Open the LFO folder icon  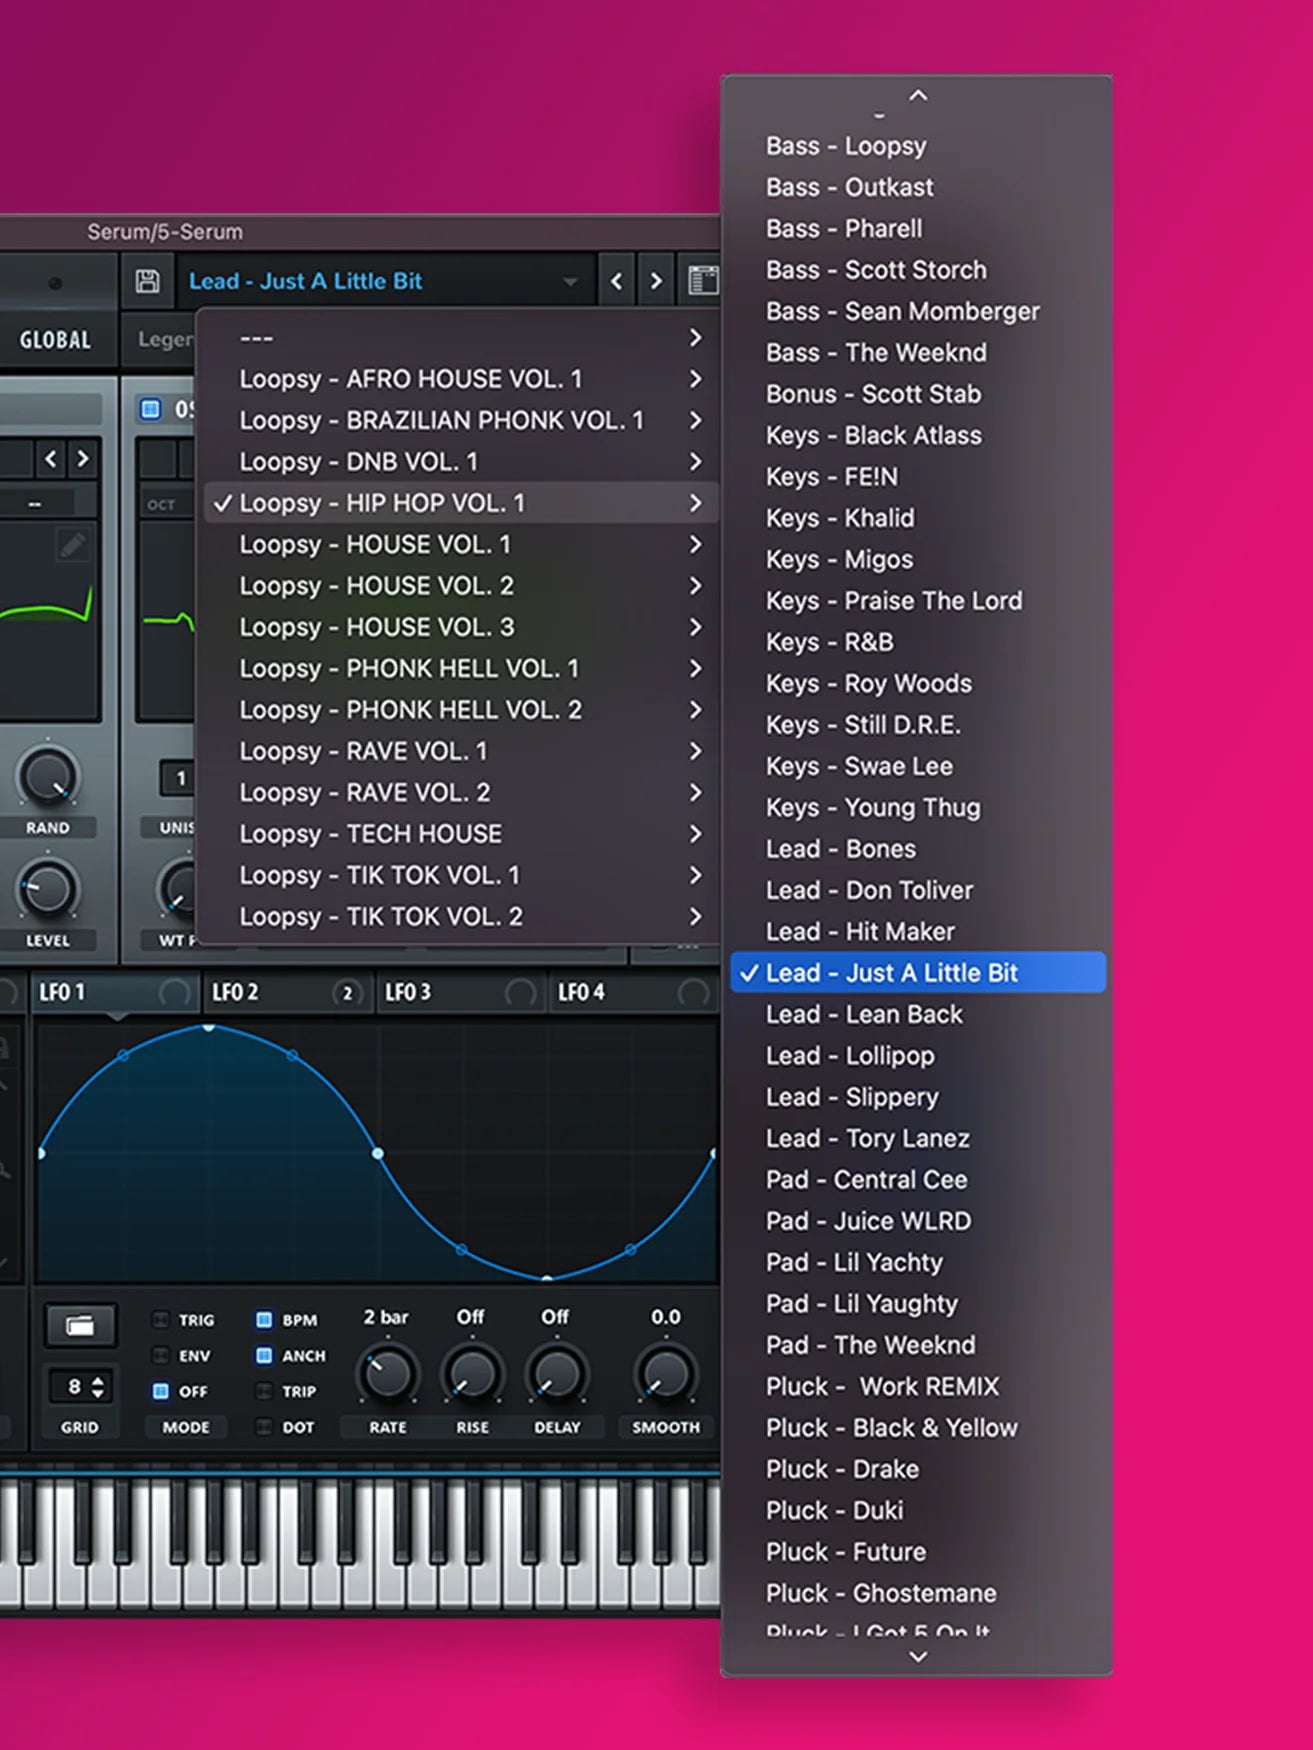coord(80,1326)
